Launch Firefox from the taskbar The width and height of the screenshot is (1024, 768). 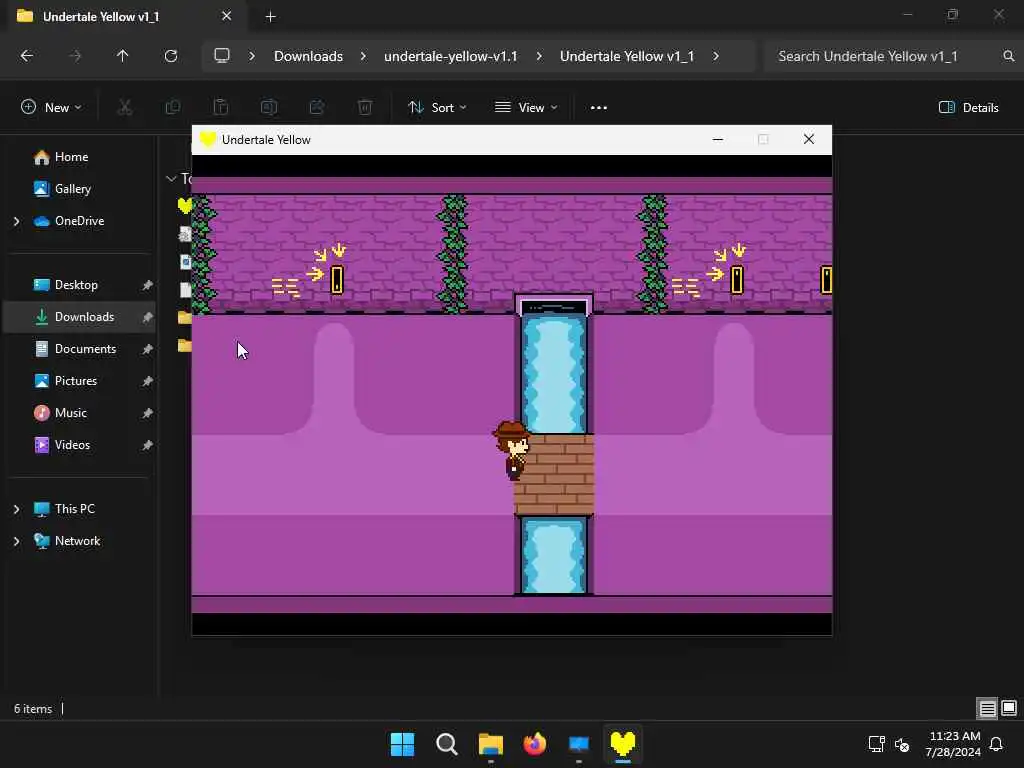(x=534, y=744)
